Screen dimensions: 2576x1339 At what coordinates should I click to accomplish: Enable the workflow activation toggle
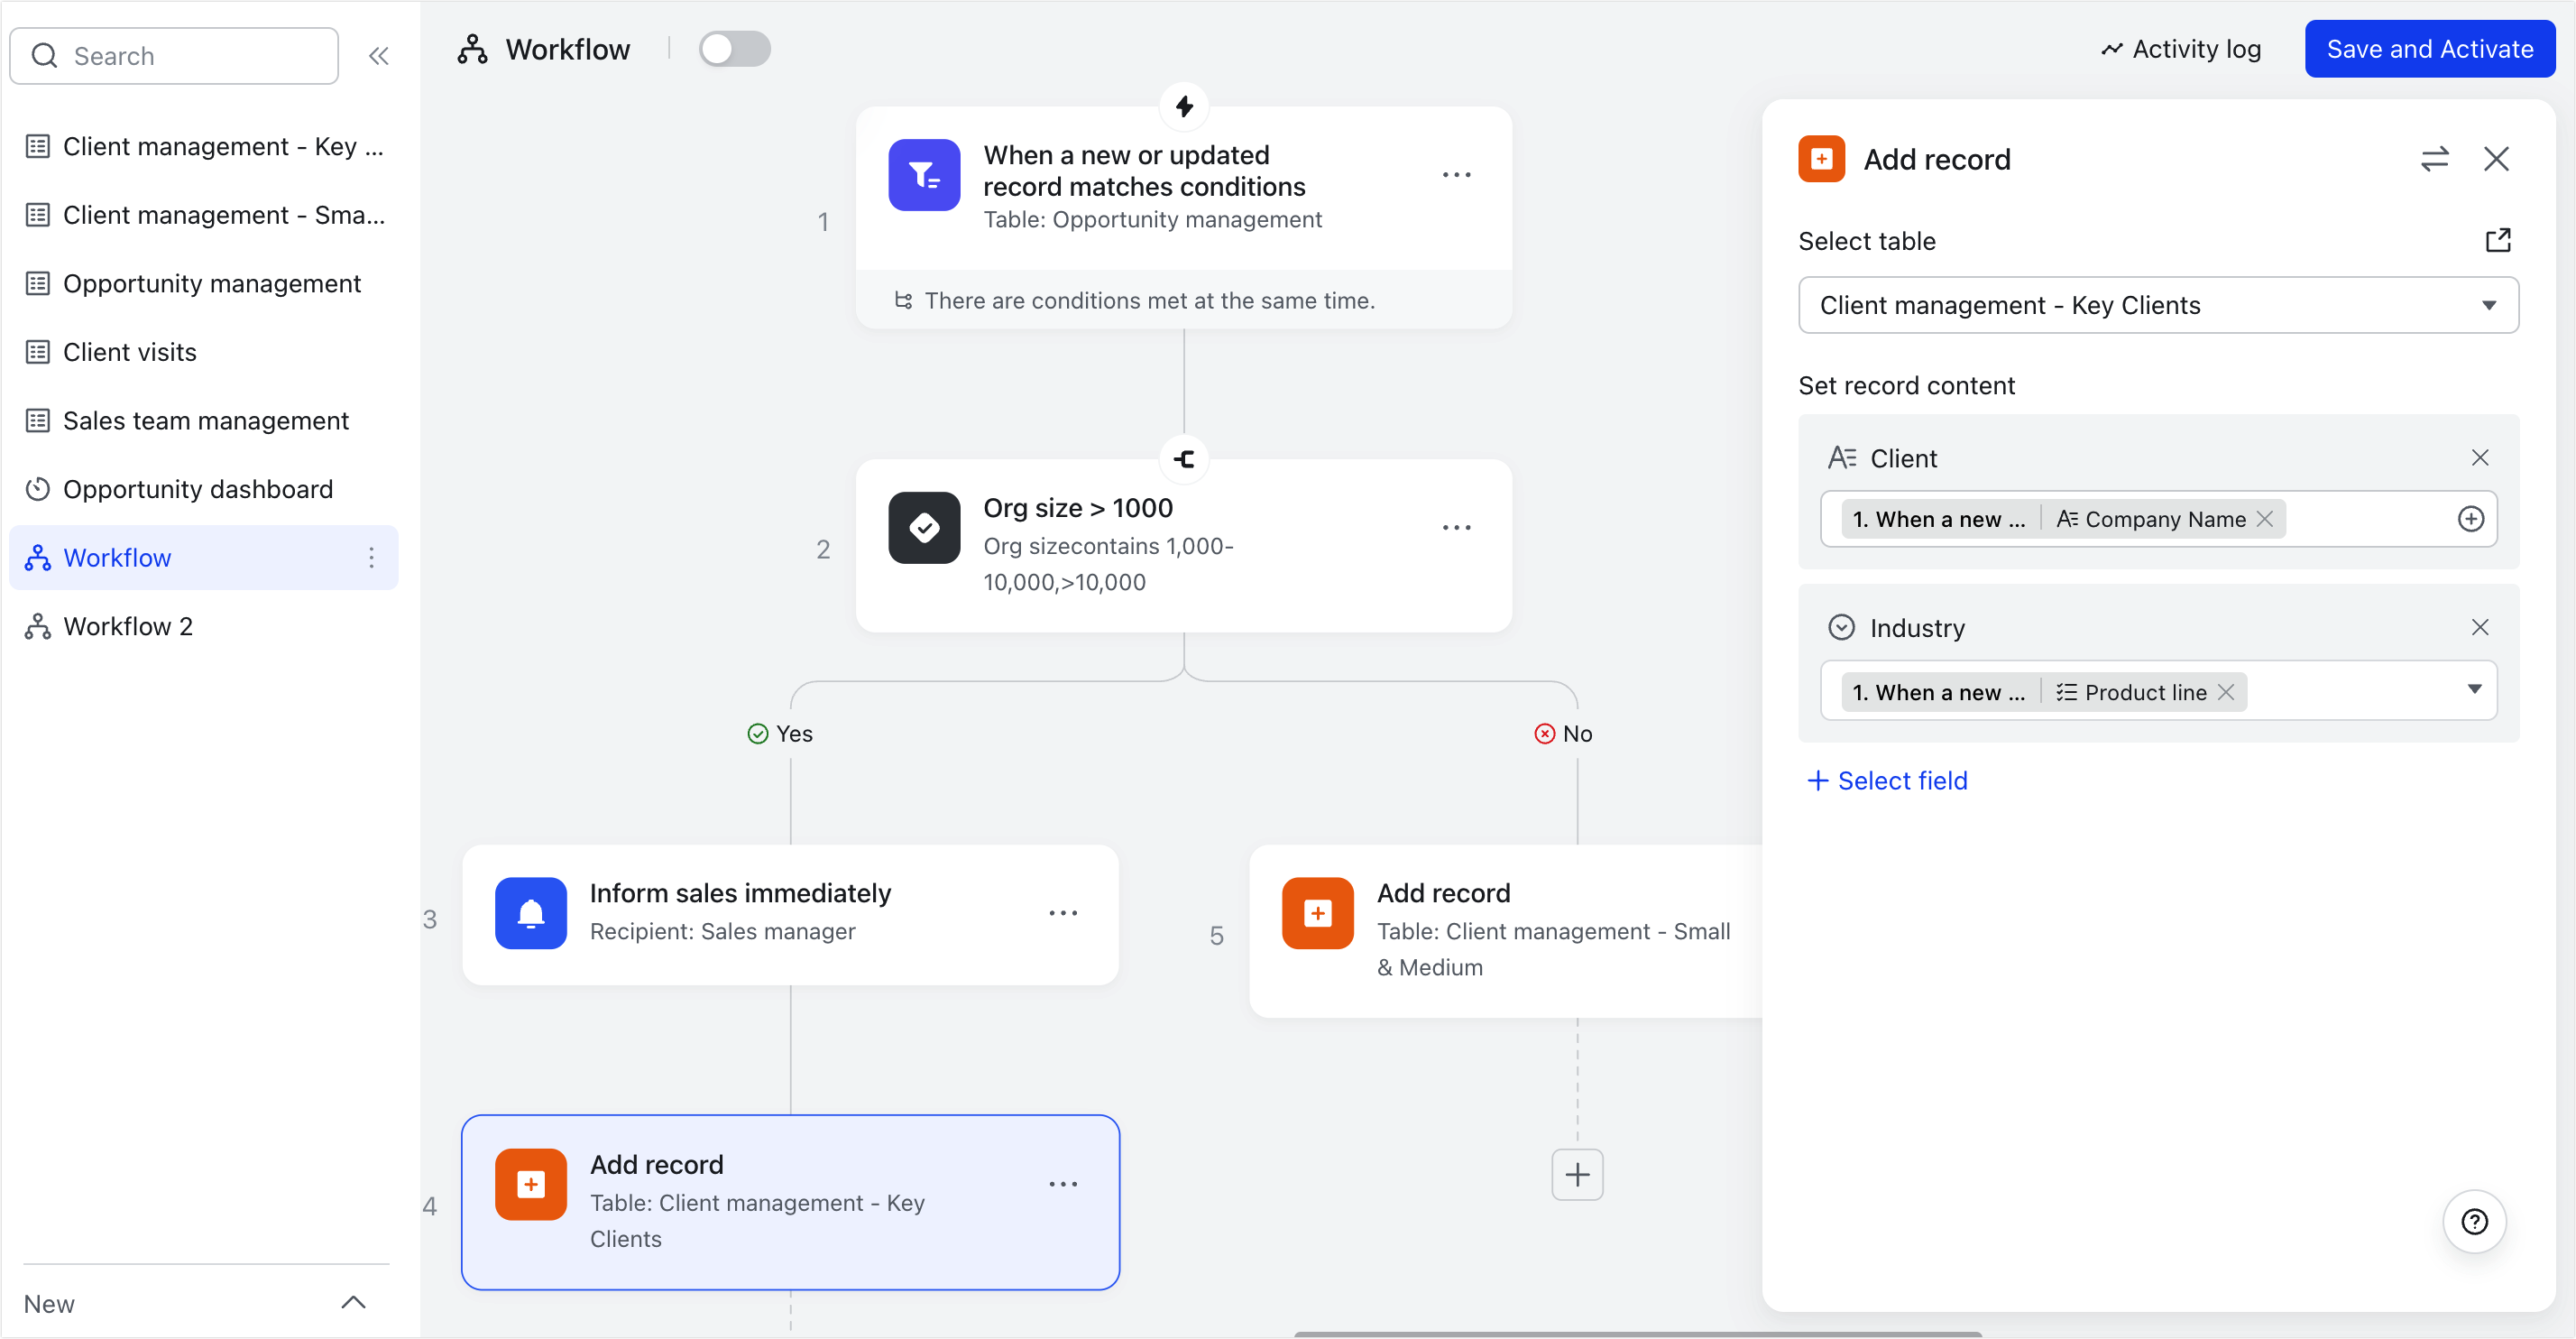click(735, 48)
